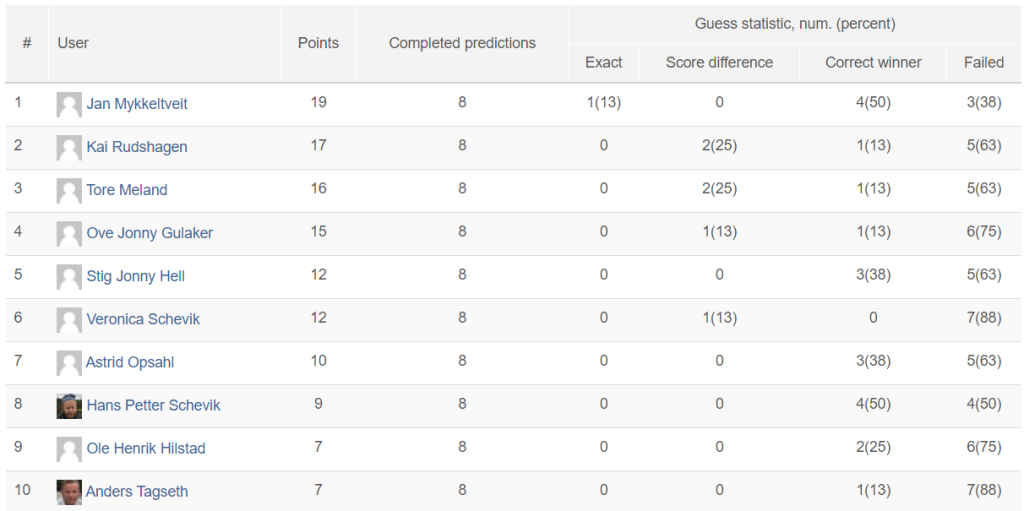The height and width of the screenshot is (511, 1024).
Task: Click Hans Petter Schevik's profile photo
Action: pyautogui.click(x=69, y=406)
